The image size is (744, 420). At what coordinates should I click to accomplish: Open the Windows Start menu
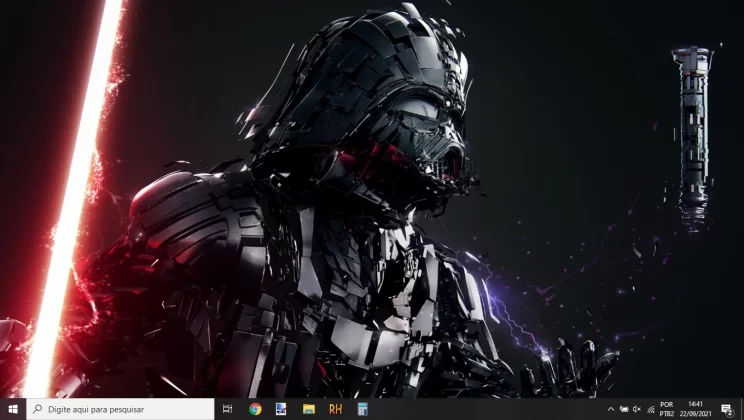pyautogui.click(x=13, y=409)
